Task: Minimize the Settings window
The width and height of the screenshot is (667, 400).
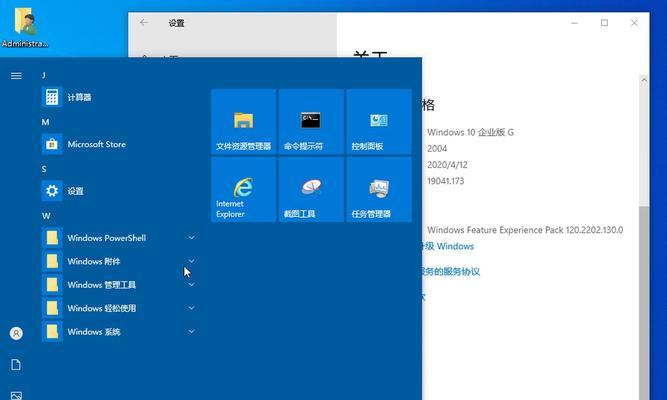Action: [574, 23]
